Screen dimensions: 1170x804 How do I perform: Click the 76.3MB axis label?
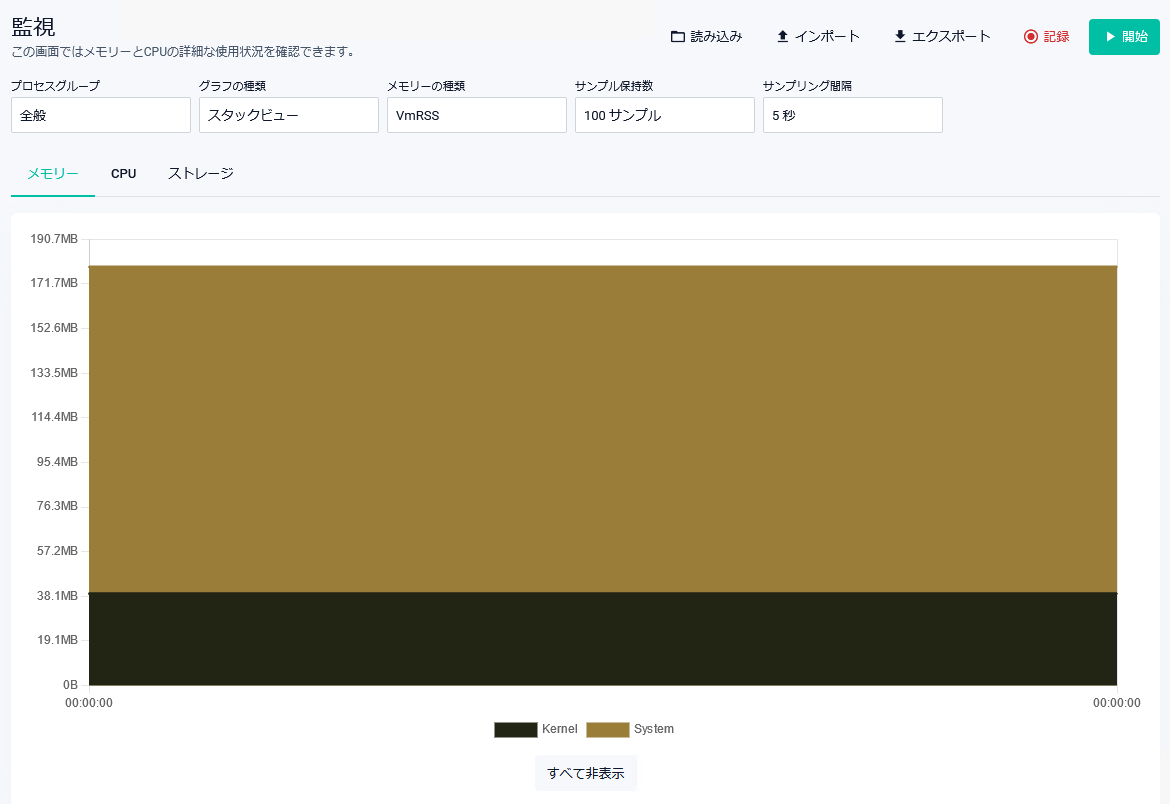click(57, 506)
